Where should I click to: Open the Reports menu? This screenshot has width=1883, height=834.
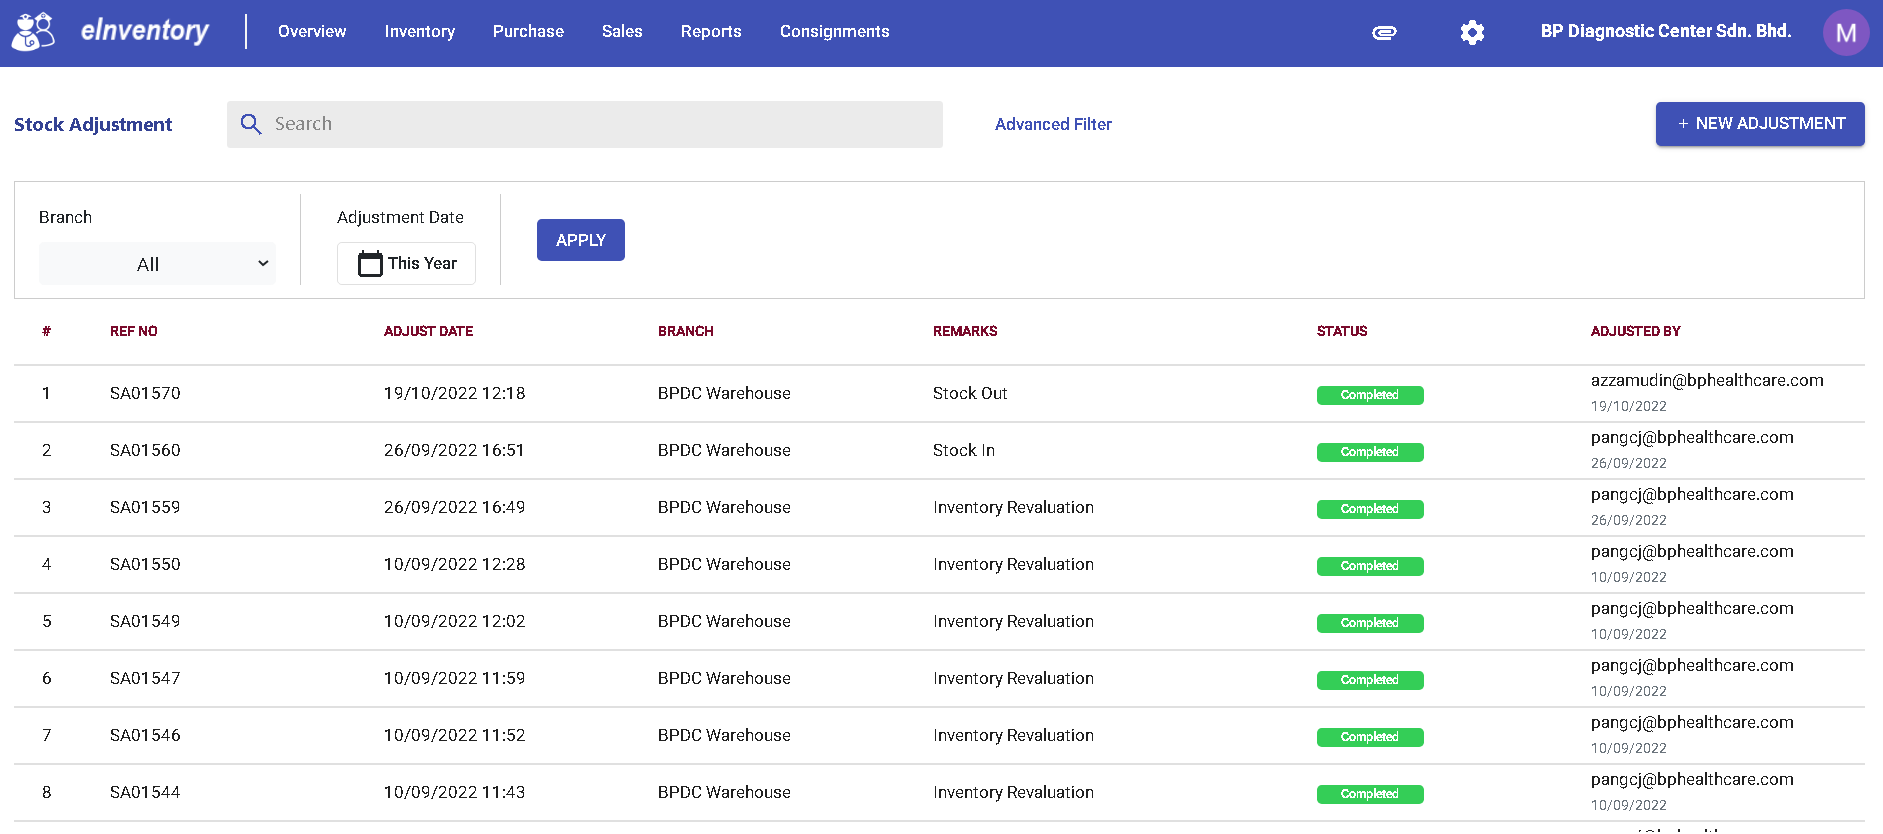(711, 32)
